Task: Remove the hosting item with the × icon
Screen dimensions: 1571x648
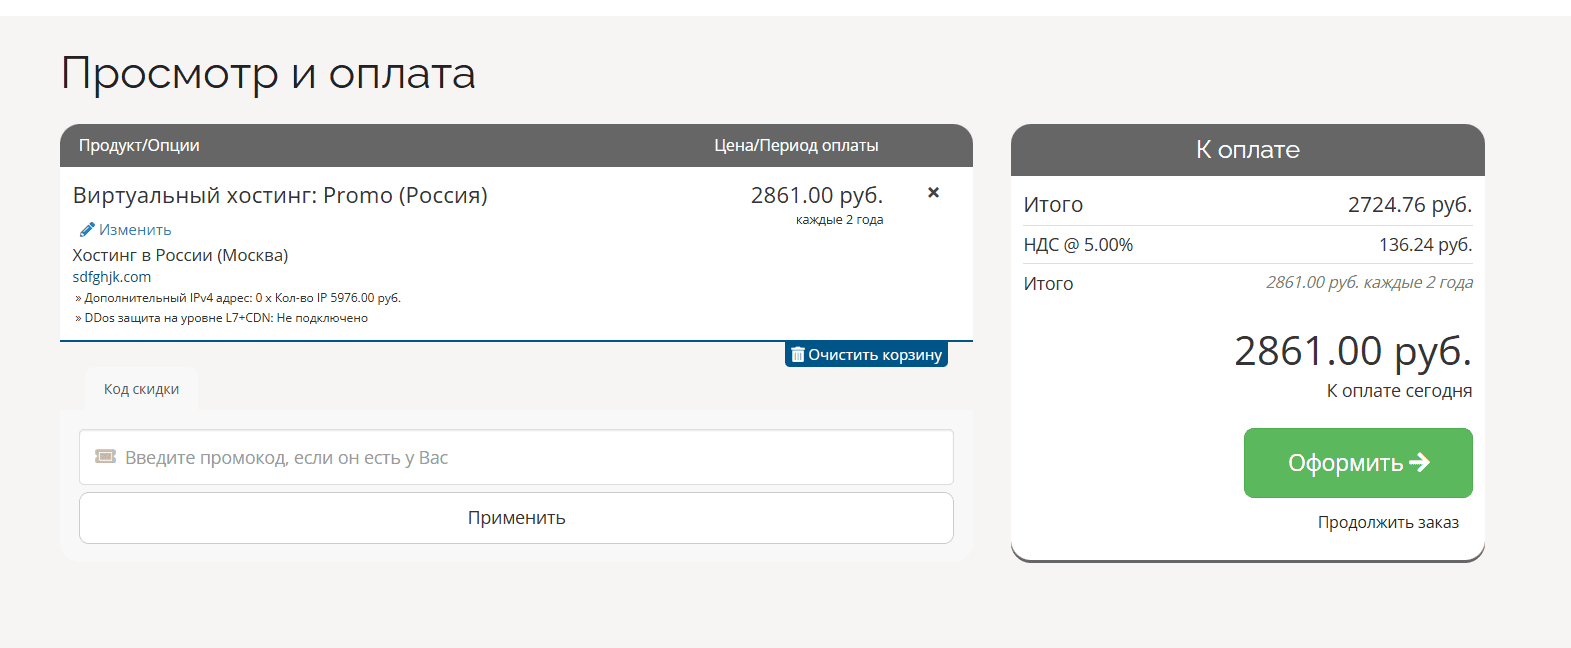Action: click(933, 193)
